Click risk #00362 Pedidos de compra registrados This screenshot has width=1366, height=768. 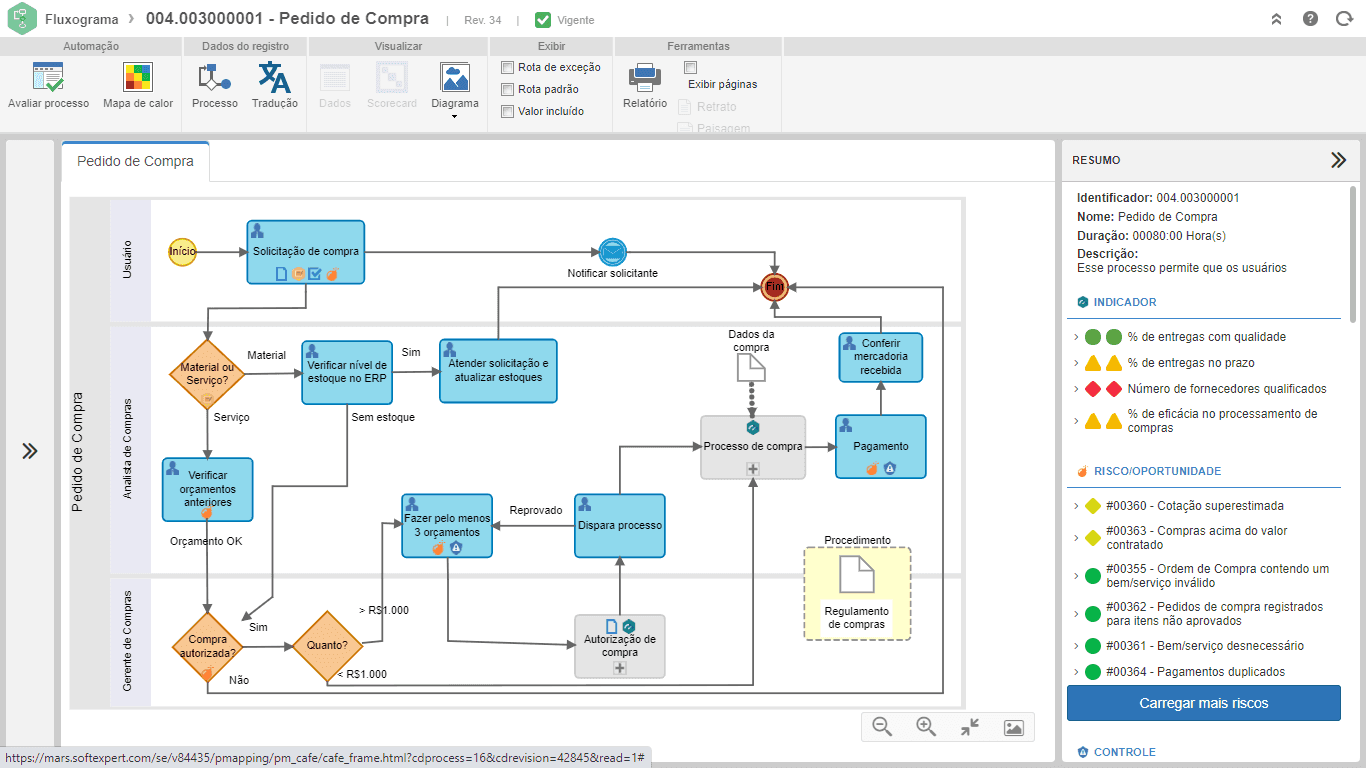pyautogui.click(x=1214, y=613)
